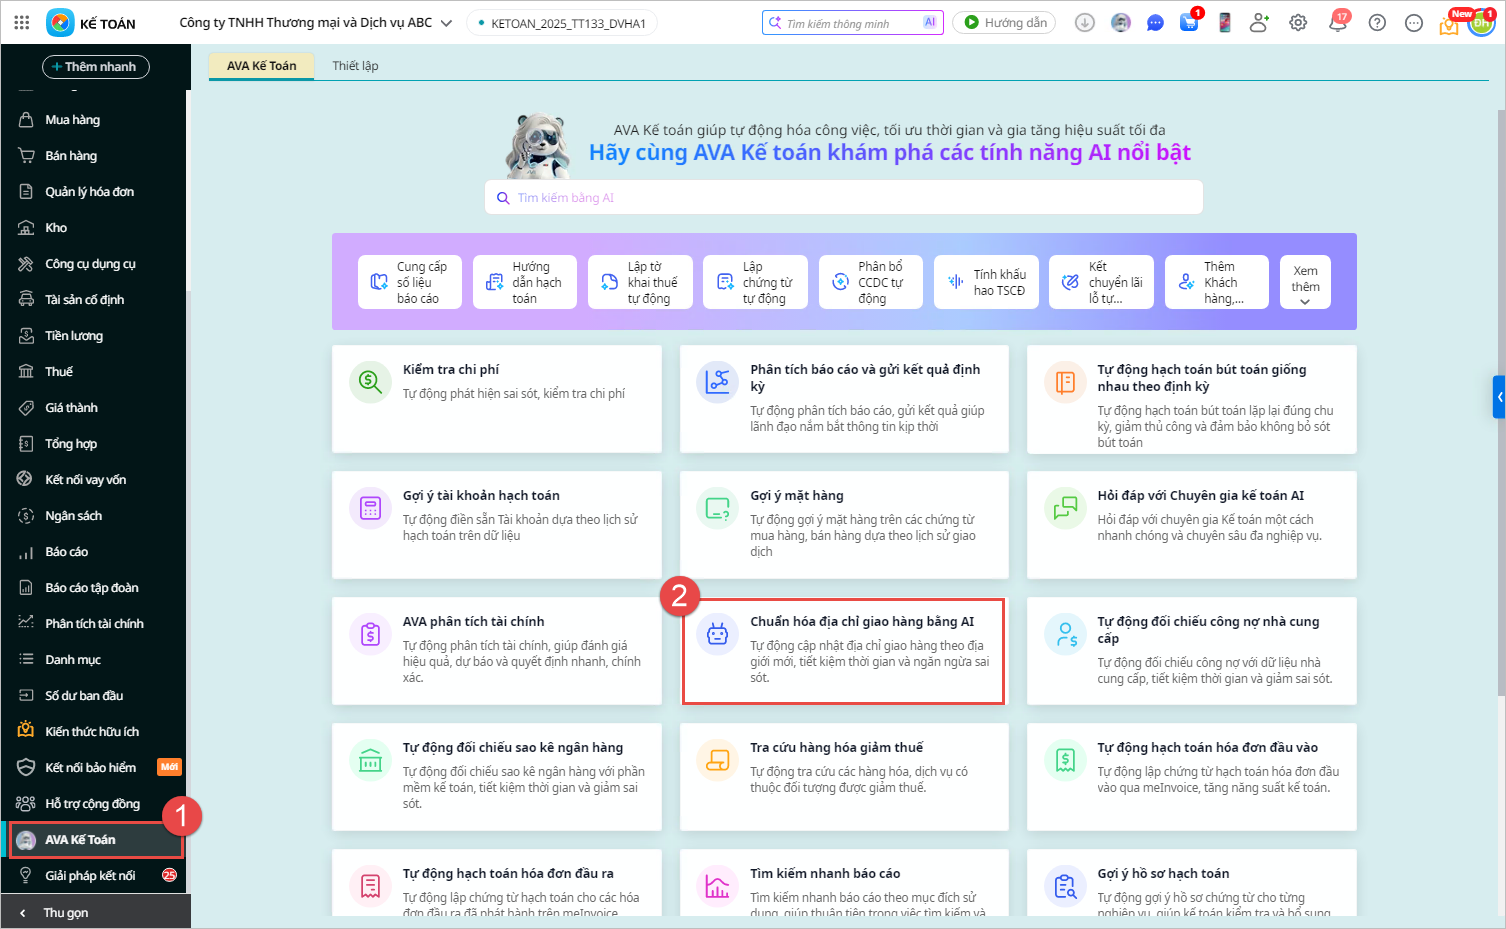This screenshot has height=929, width=1506.
Task: Expand Xem thêm quick actions
Action: 1305,282
